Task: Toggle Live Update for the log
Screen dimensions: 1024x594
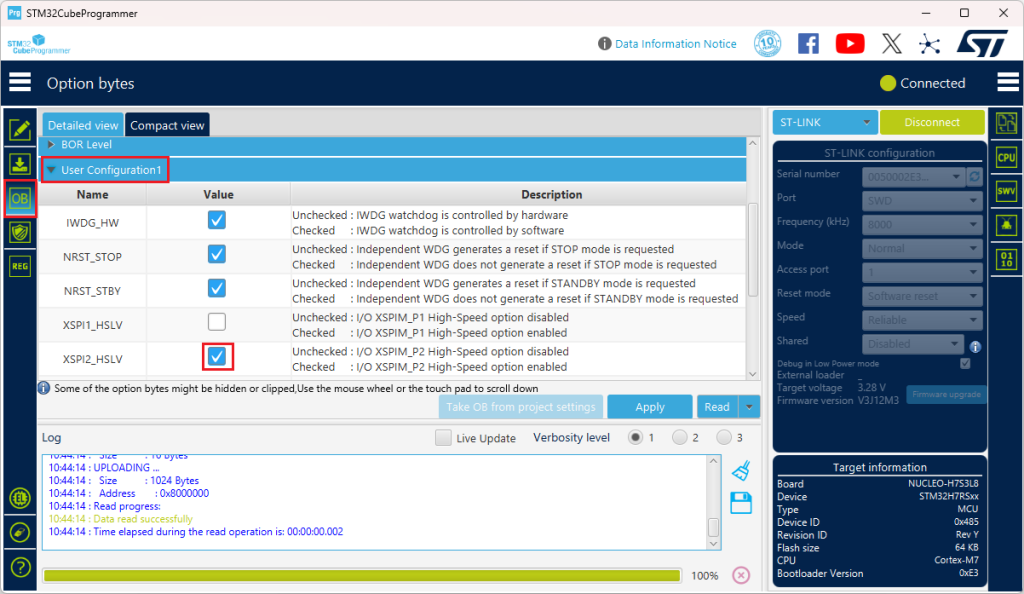Action: click(x=443, y=437)
